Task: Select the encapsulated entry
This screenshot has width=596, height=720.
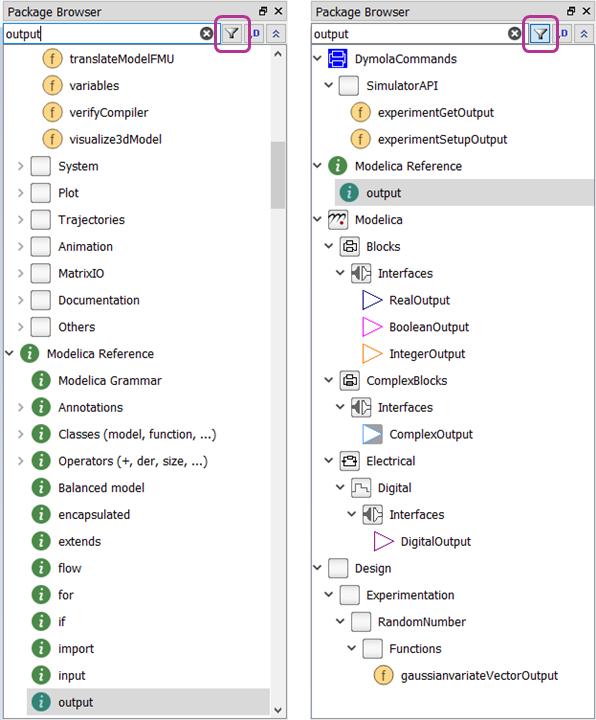Action: coord(94,514)
